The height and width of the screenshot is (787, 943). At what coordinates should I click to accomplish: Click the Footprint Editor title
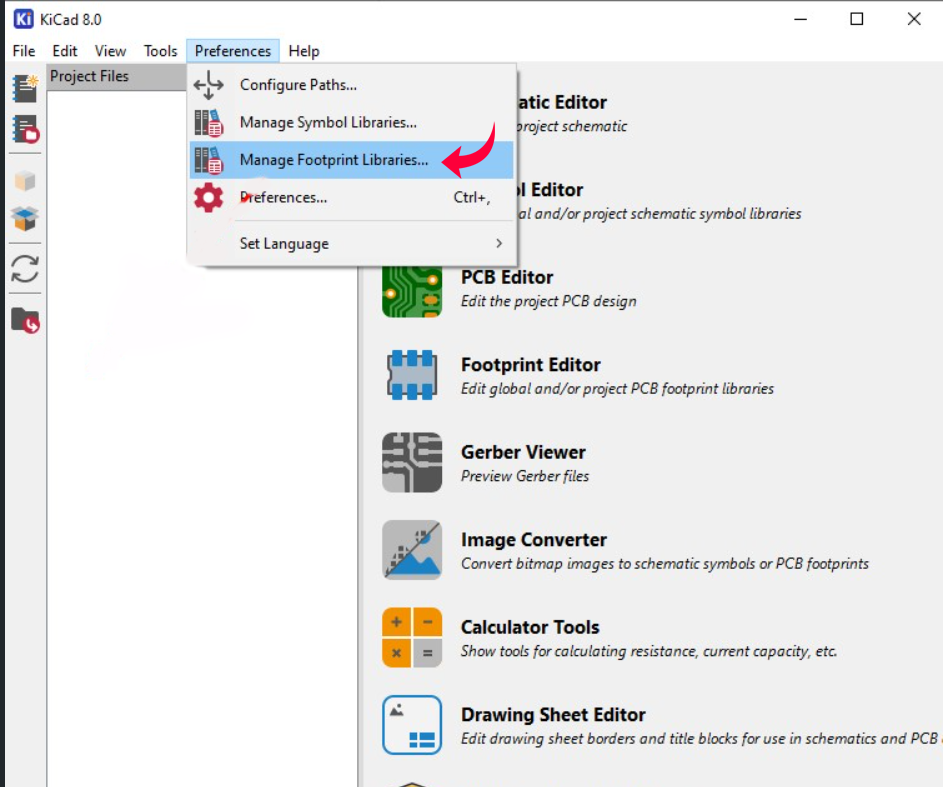(x=530, y=365)
